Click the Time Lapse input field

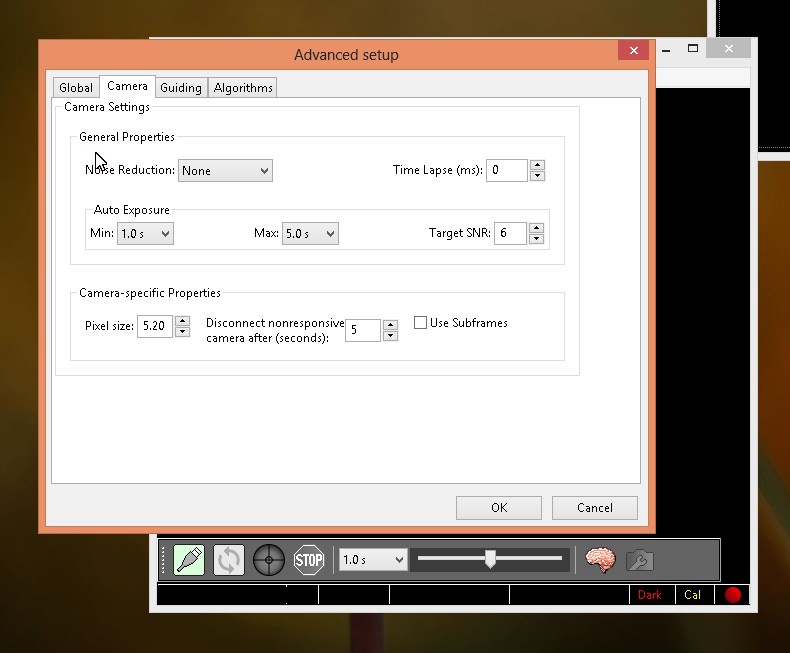(x=507, y=170)
